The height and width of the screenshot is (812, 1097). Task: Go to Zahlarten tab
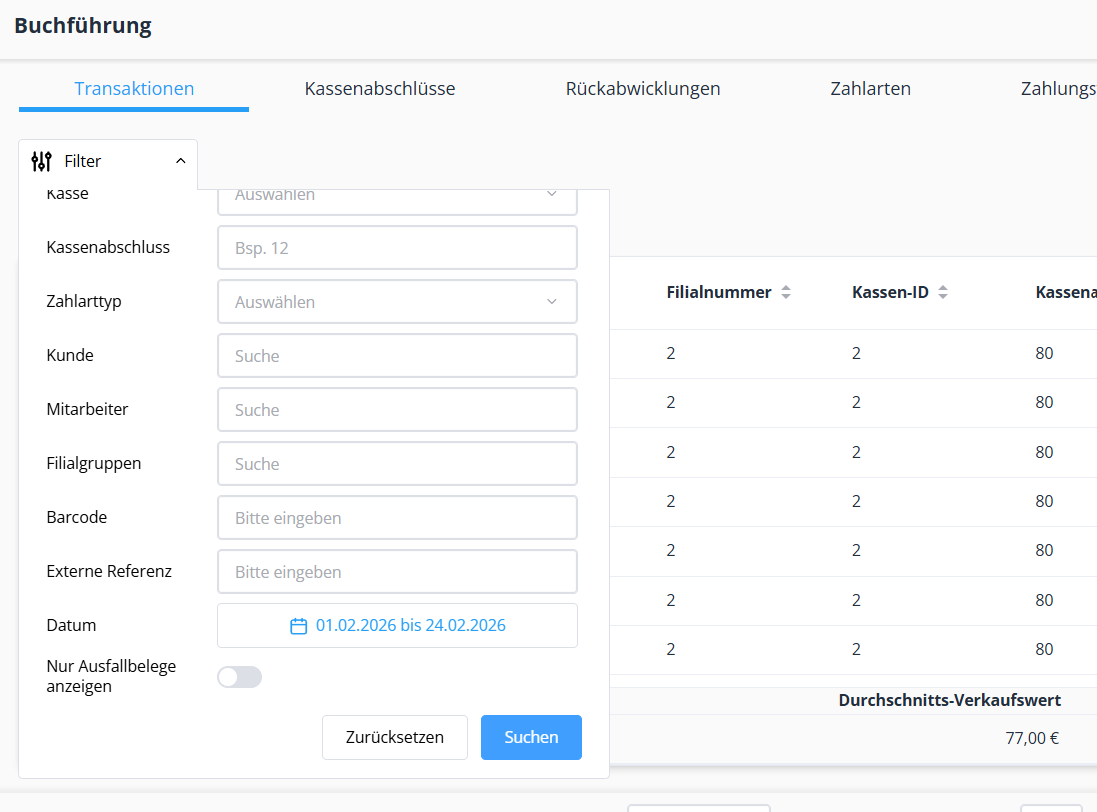[x=870, y=89]
